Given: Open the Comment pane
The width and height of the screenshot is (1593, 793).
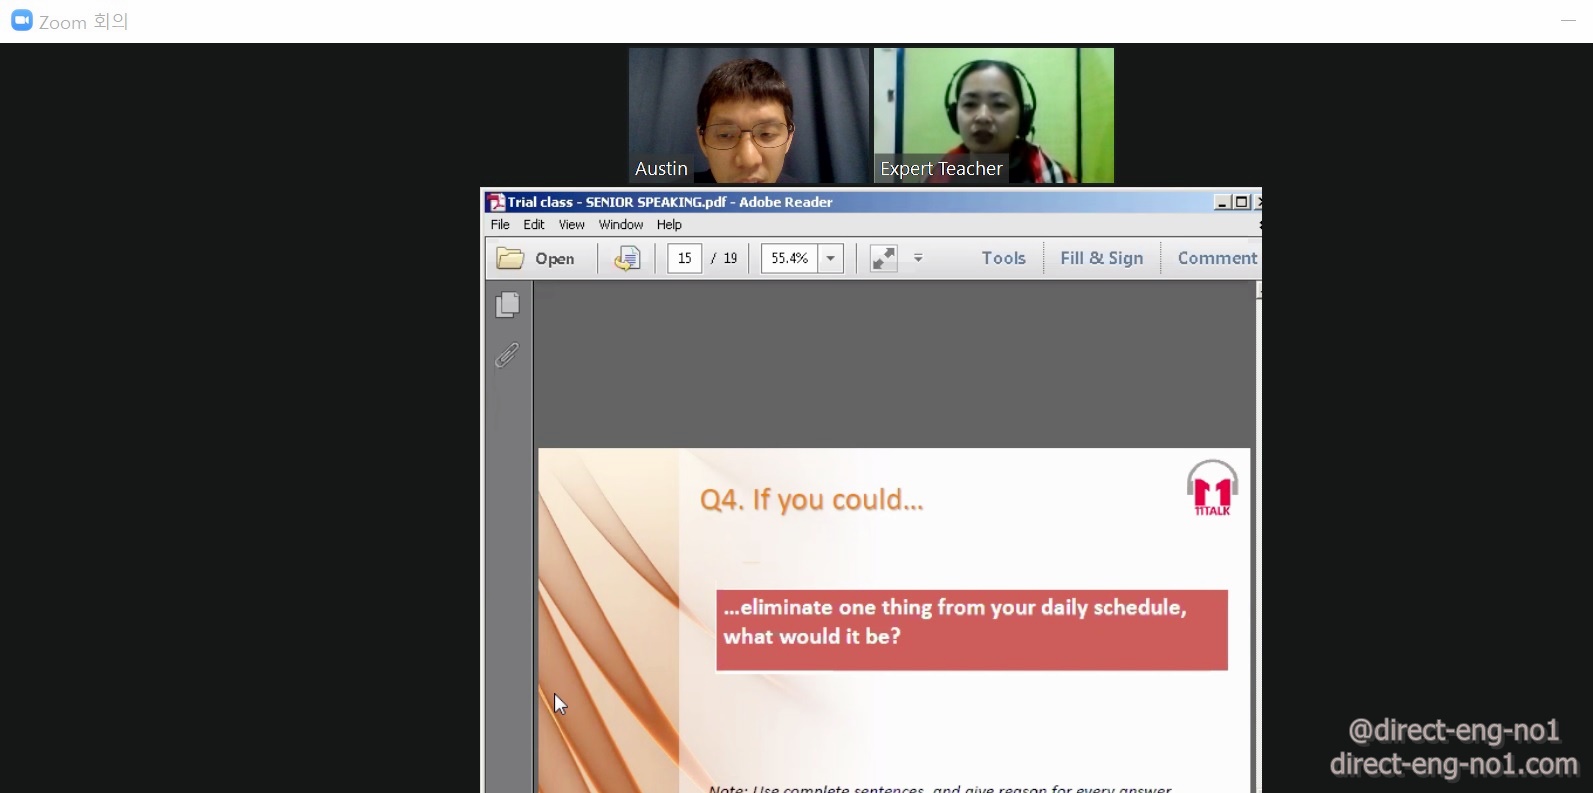Looking at the screenshot, I should tap(1217, 258).
